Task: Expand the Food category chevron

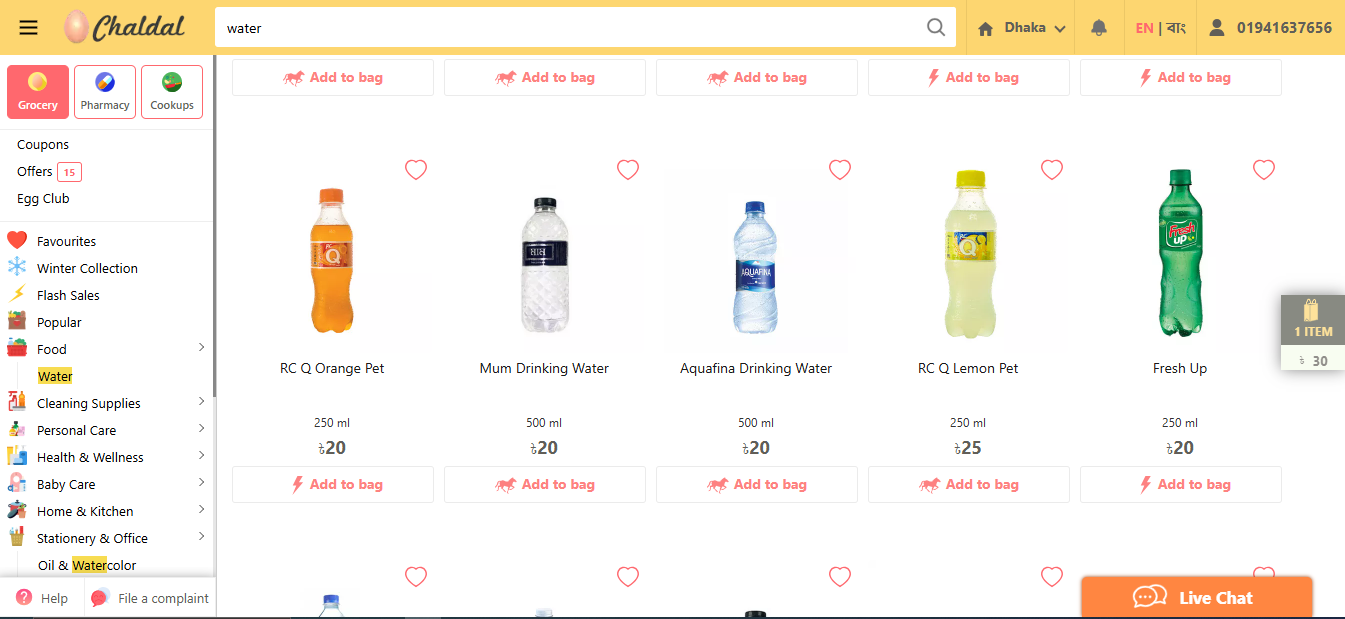Action: point(201,348)
